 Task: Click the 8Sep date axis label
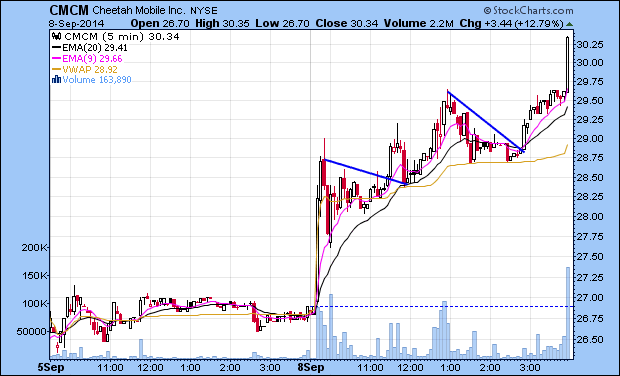pos(311,367)
